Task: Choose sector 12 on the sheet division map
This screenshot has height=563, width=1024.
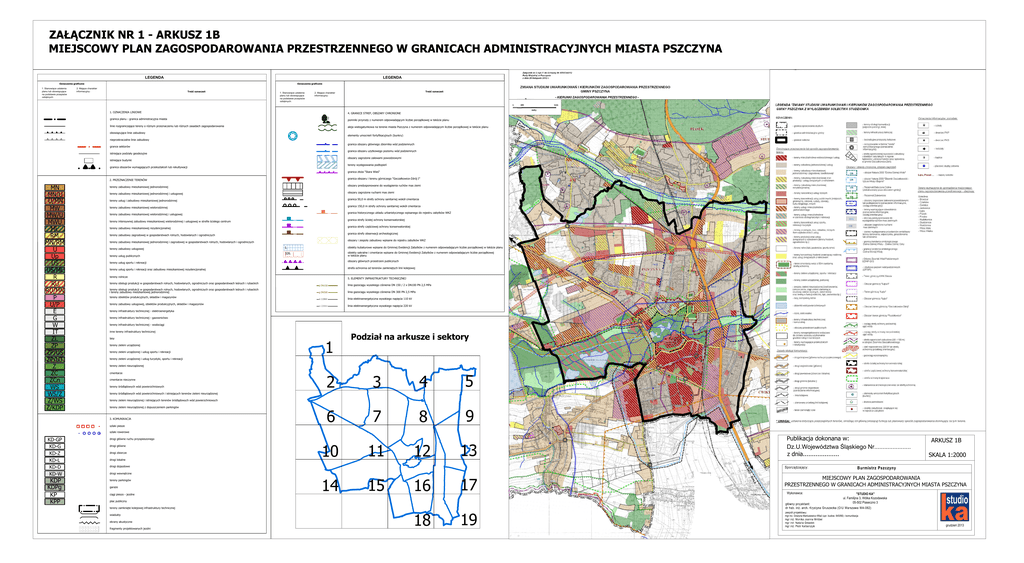Action: tap(422, 452)
